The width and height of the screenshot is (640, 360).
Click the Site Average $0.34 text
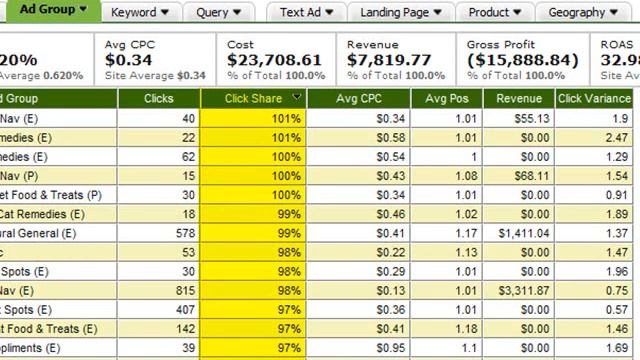(155, 76)
